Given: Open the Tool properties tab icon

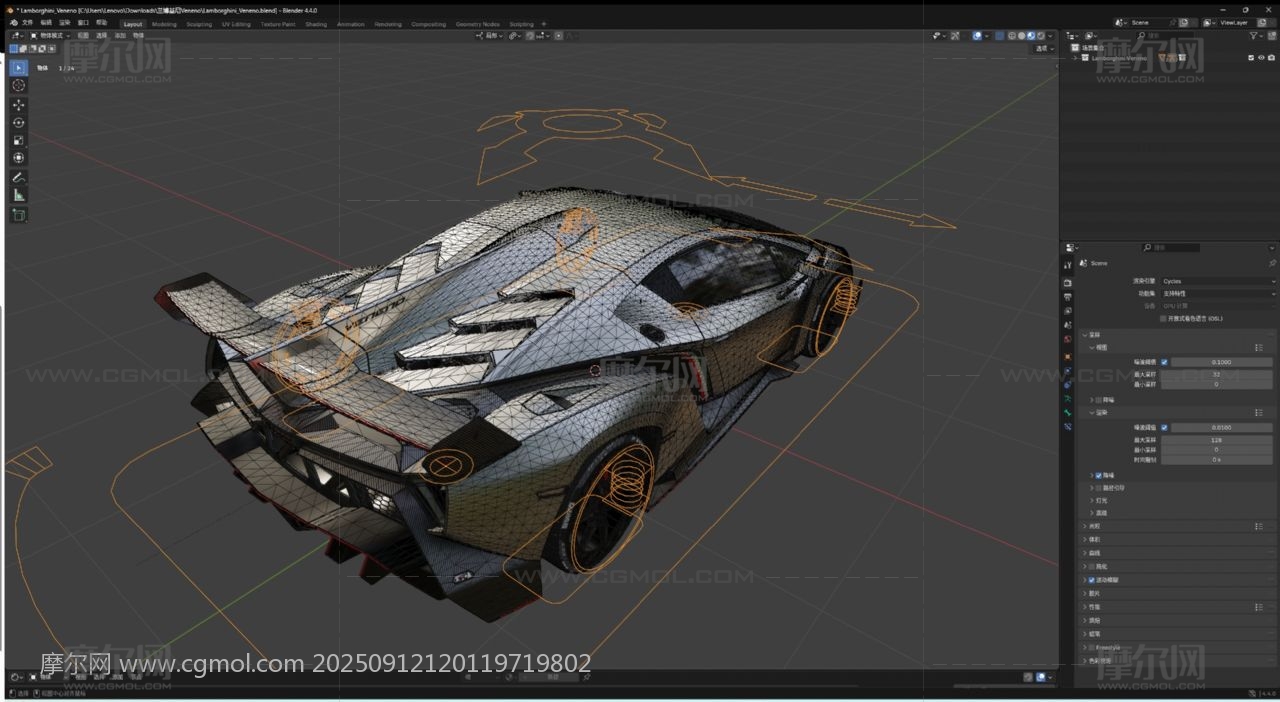Looking at the screenshot, I should click(1068, 265).
